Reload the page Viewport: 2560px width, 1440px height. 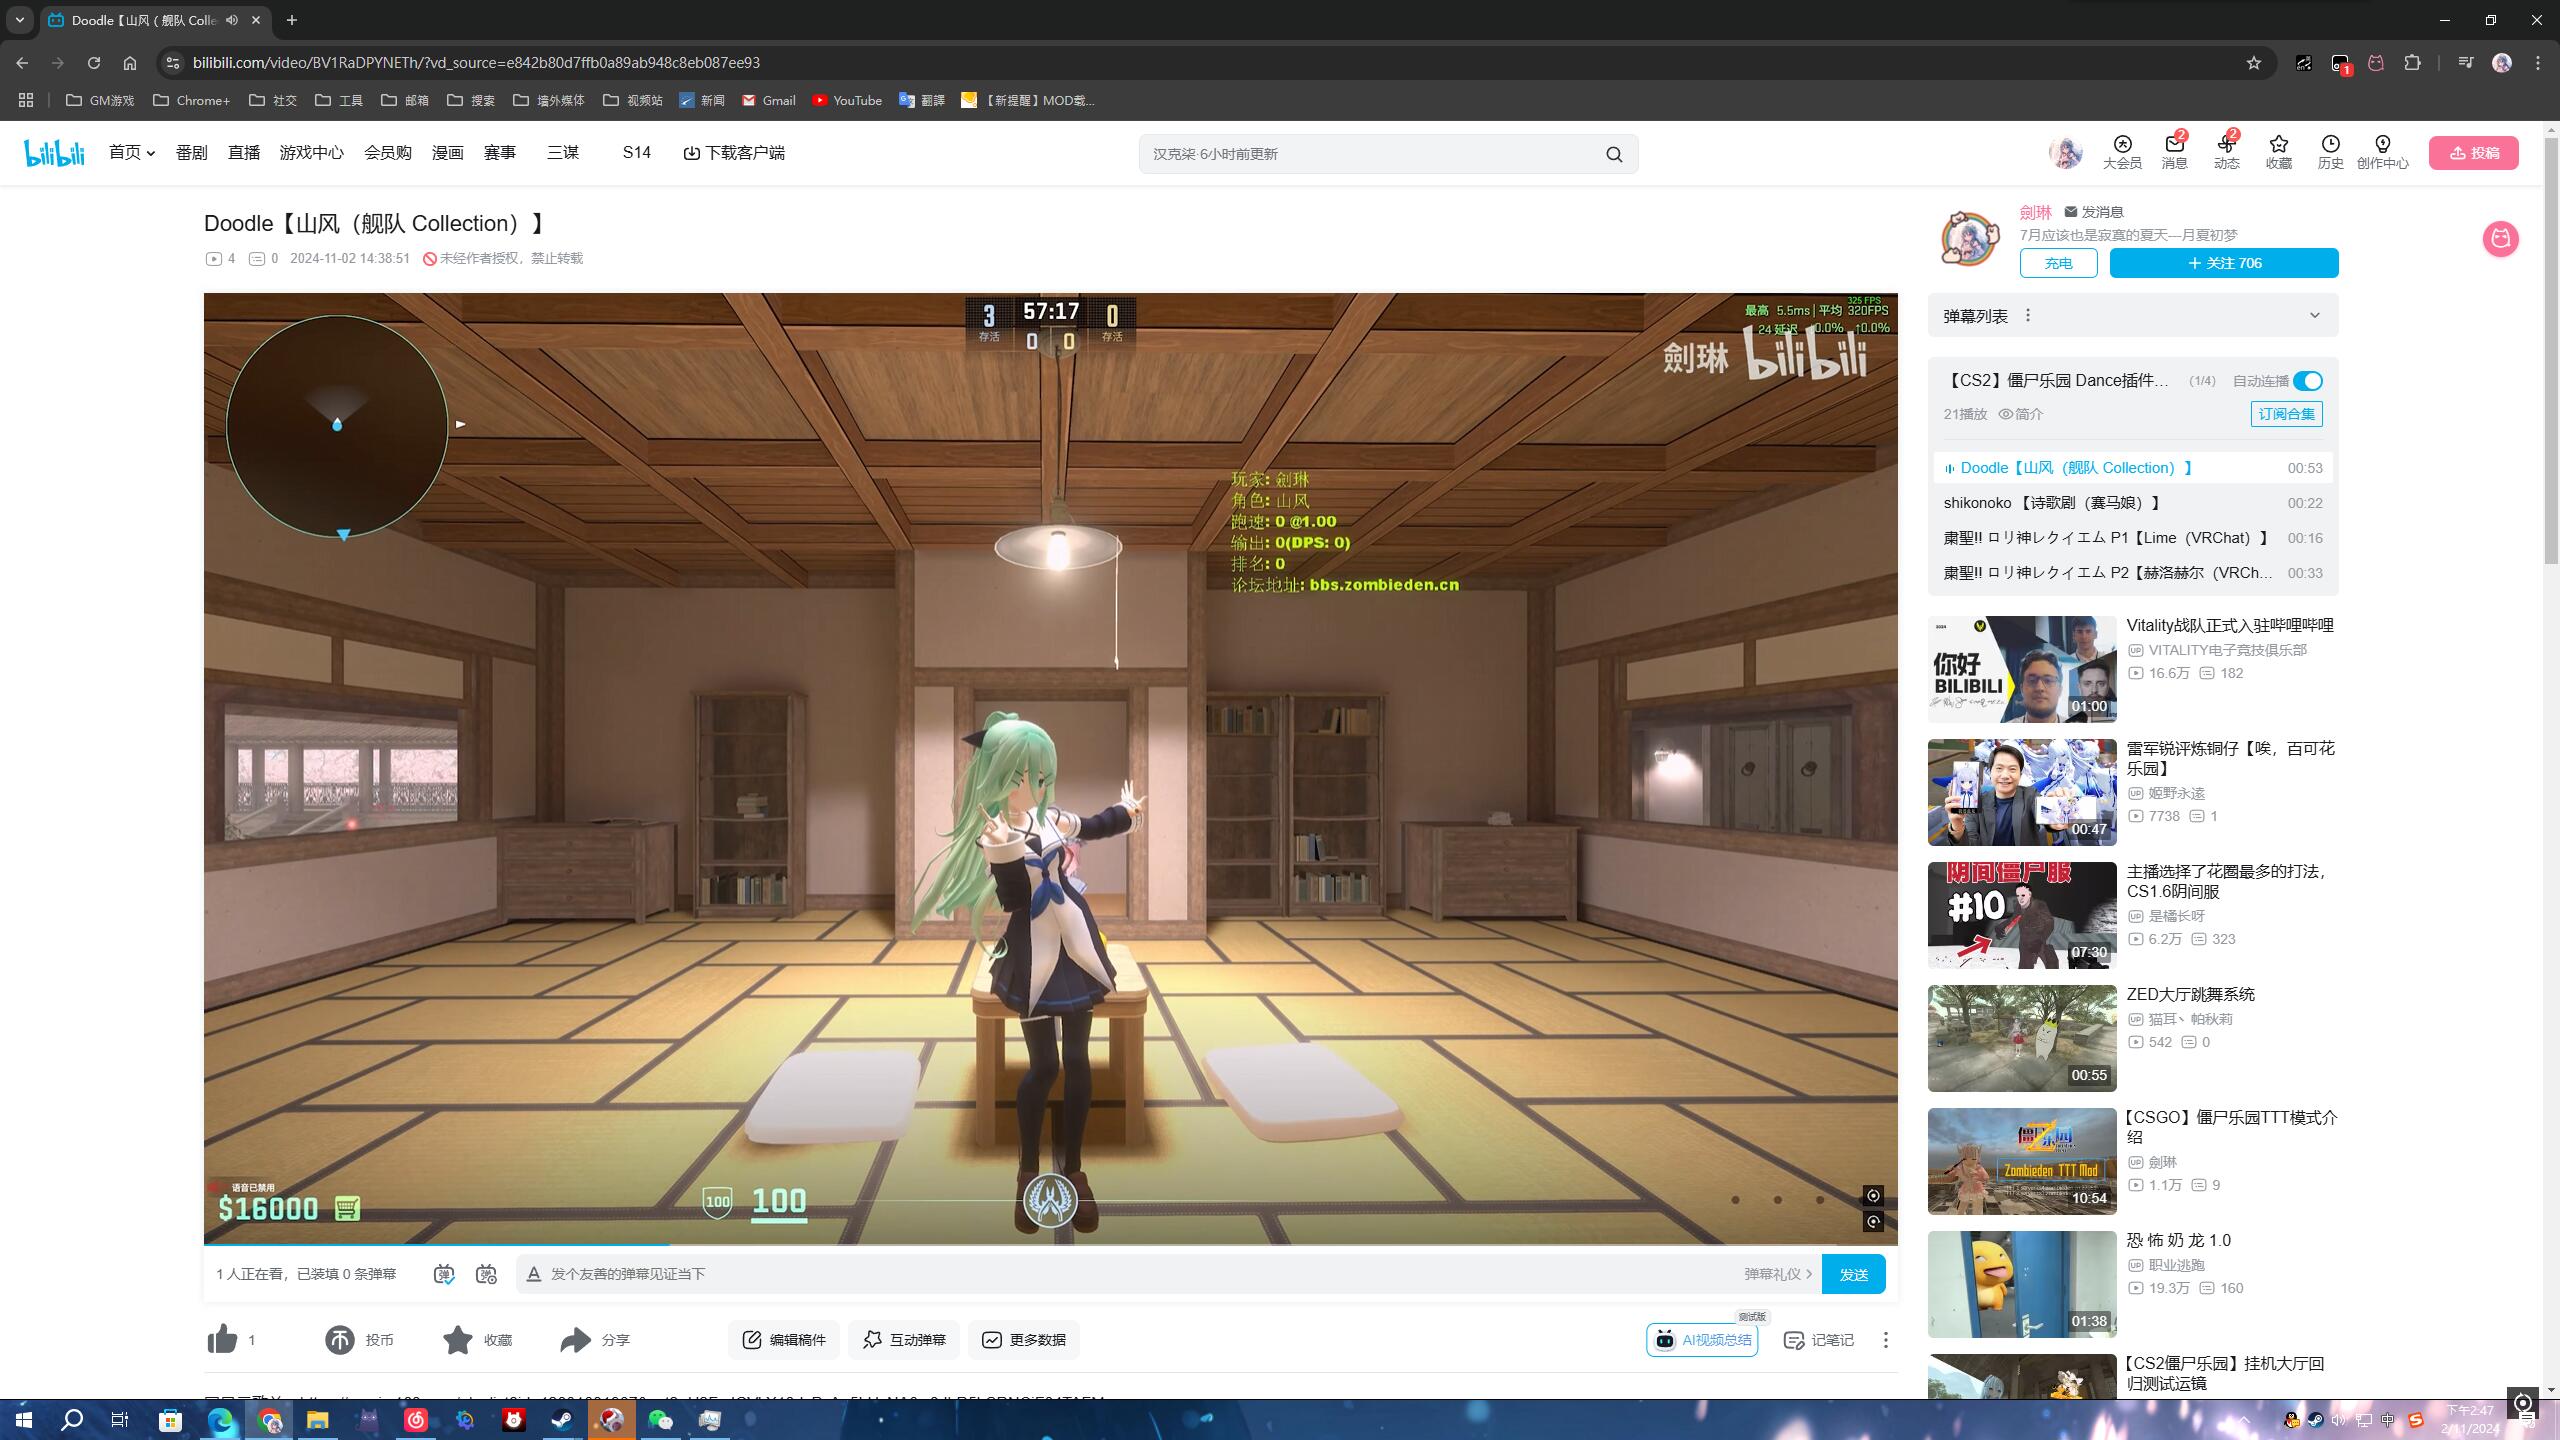coord(94,63)
